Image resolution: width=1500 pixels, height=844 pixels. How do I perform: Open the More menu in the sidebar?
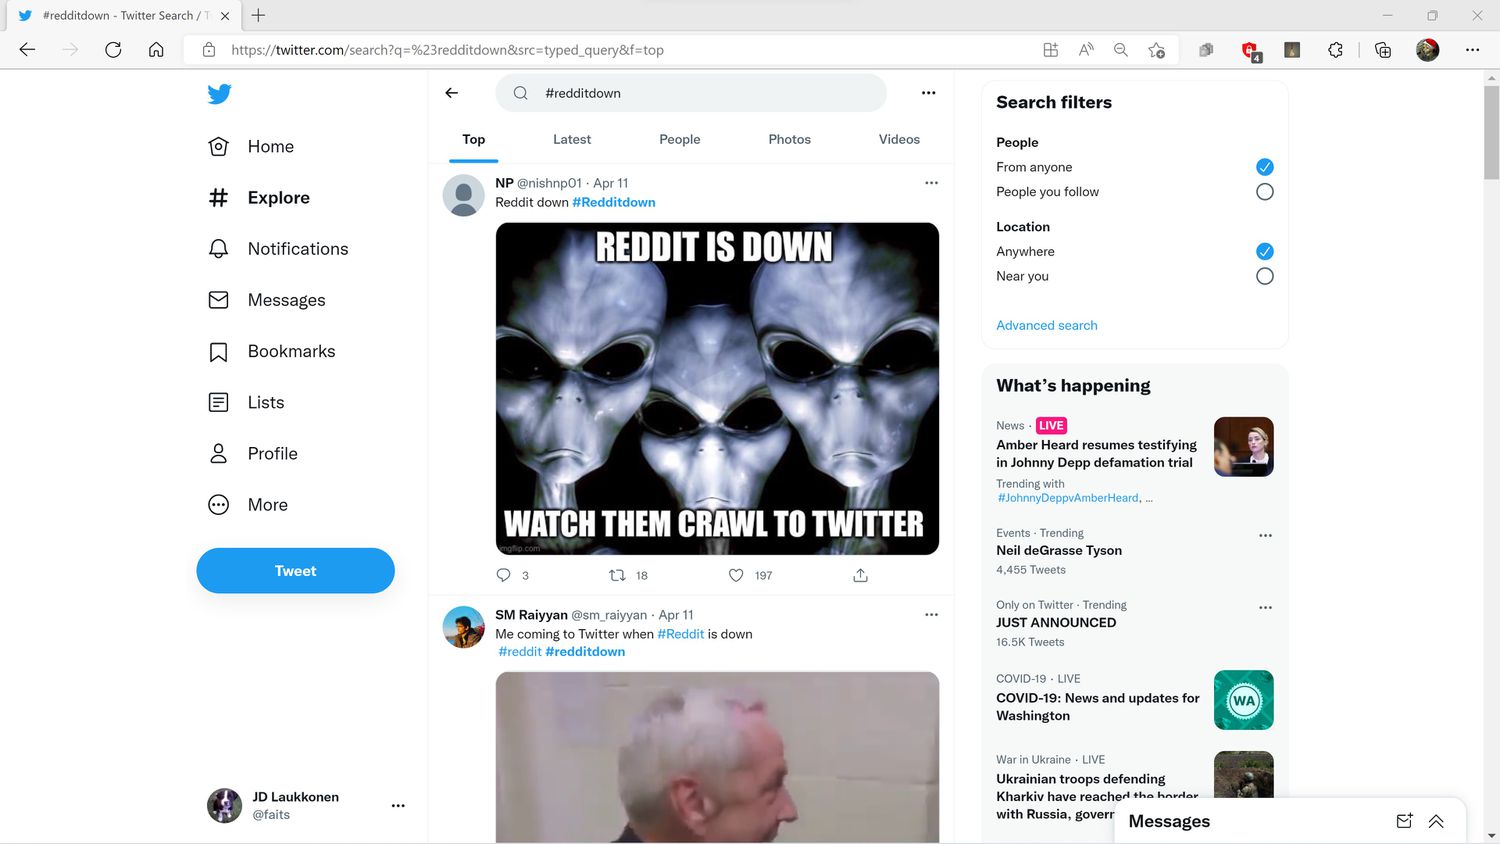[247, 504]
